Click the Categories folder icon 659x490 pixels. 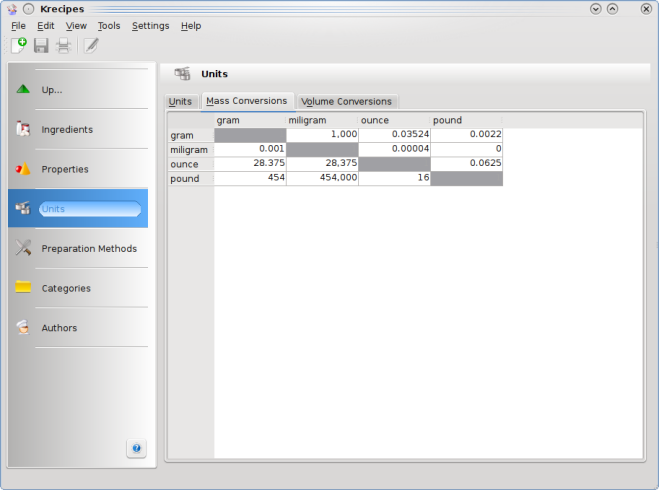pos(23,287)
